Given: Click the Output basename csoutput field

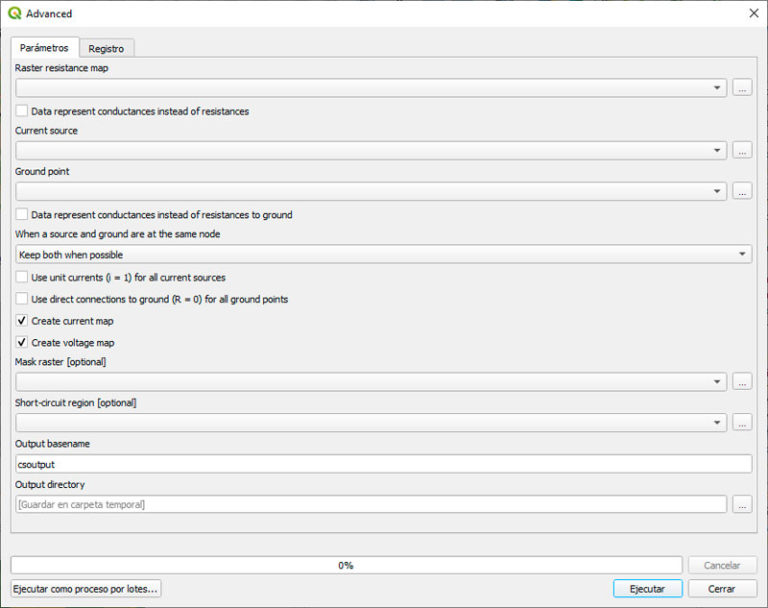Looking at the screenshot, I should click(384, 464).
